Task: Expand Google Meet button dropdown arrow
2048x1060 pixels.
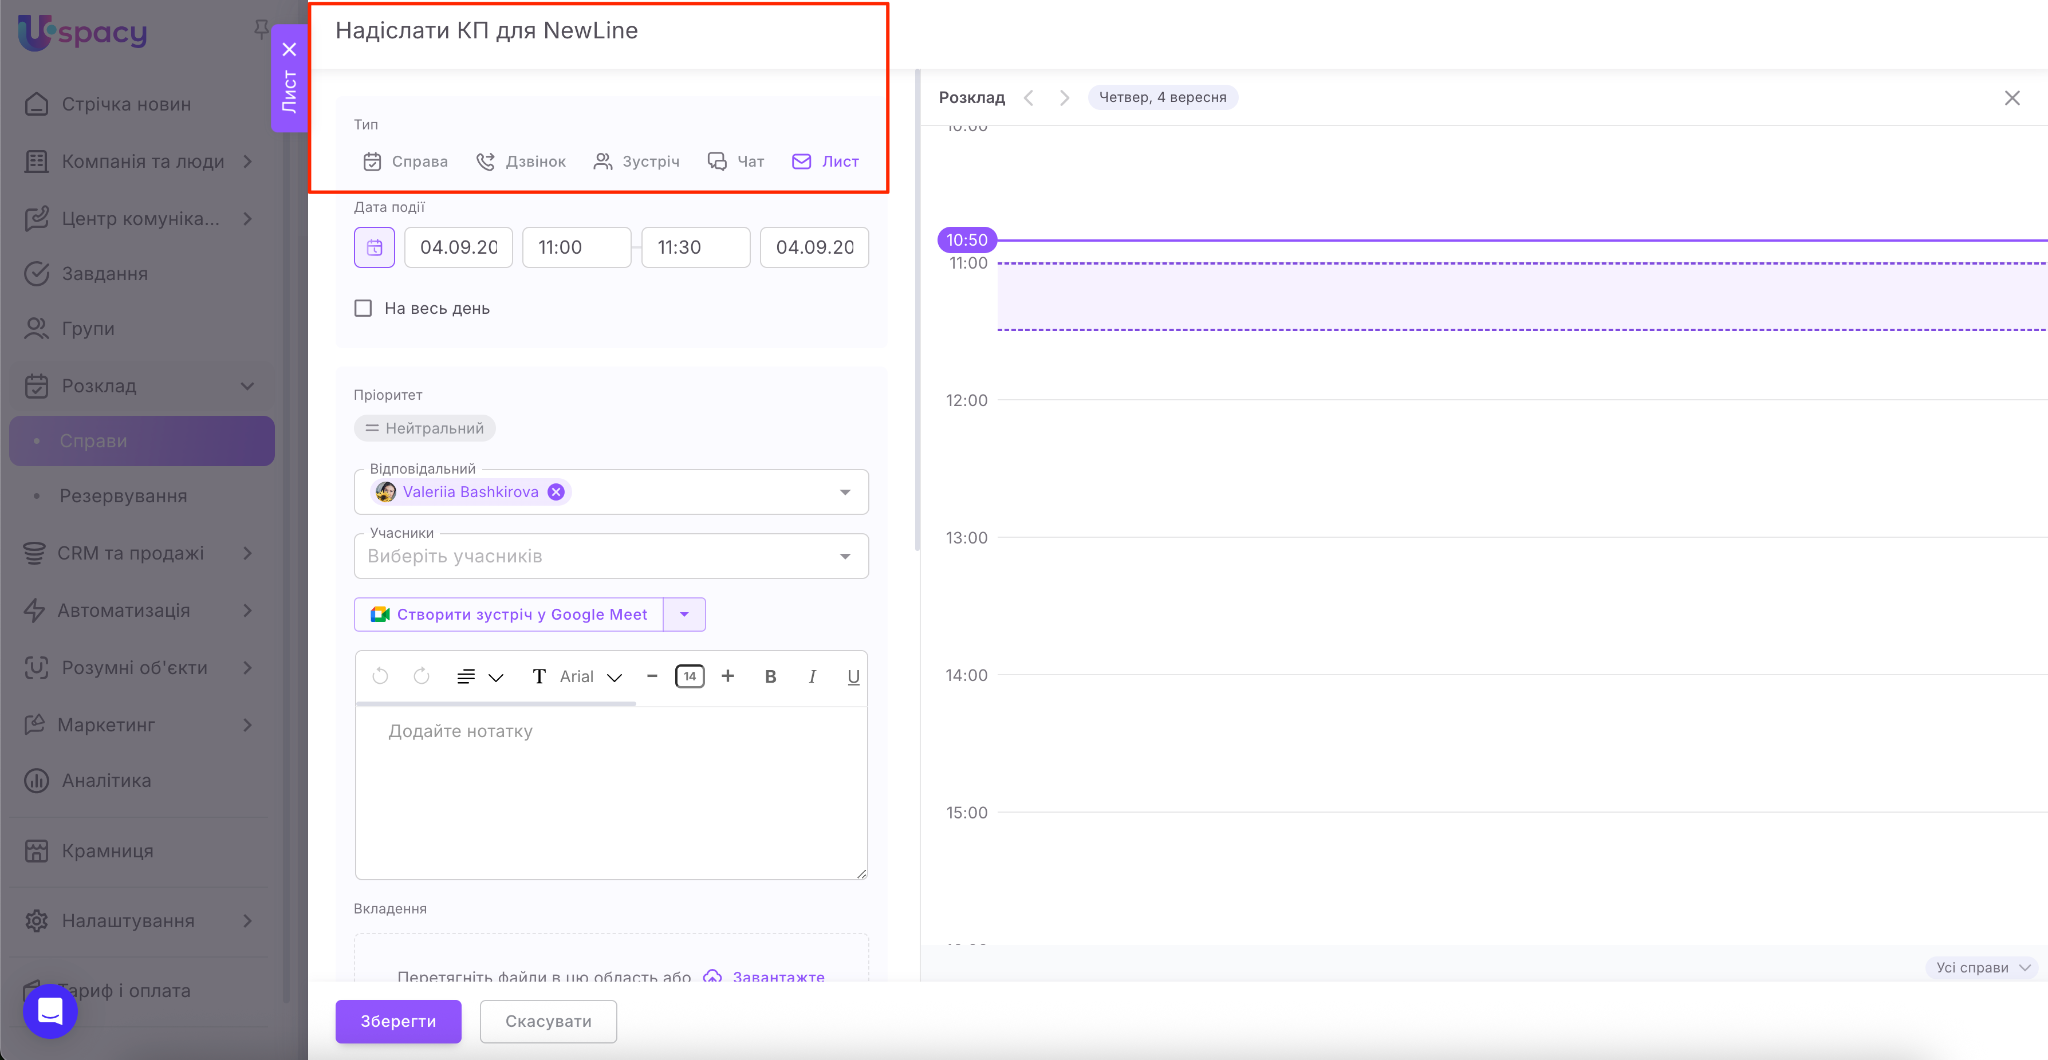Action: coord(684,614)
